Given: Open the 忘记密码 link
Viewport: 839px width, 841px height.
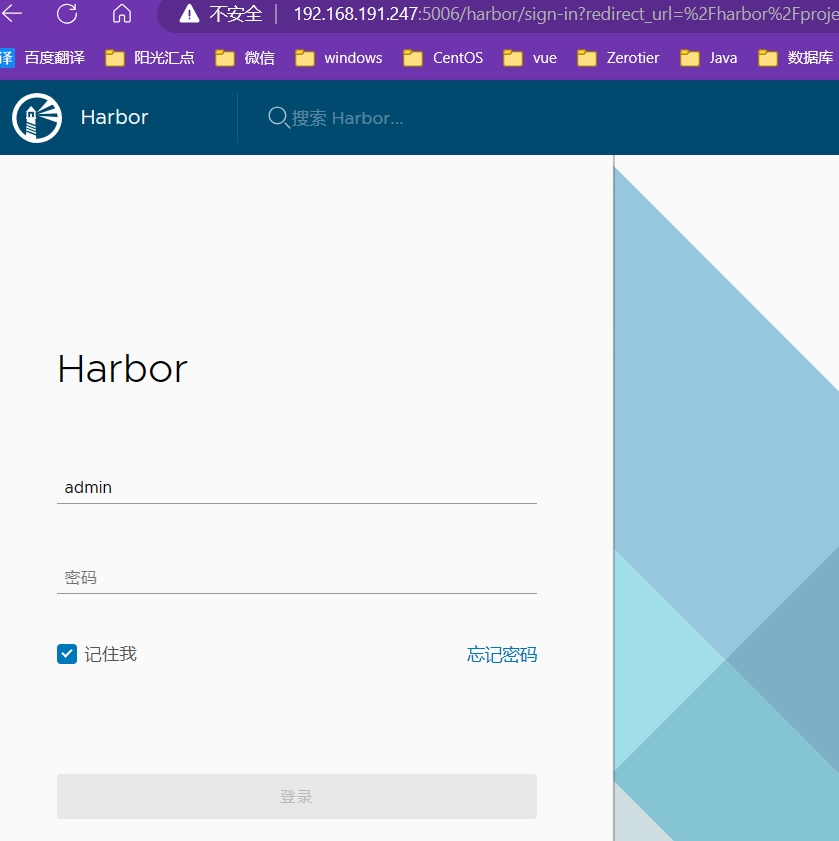Looking at the screenshot, I should point(502,654).
